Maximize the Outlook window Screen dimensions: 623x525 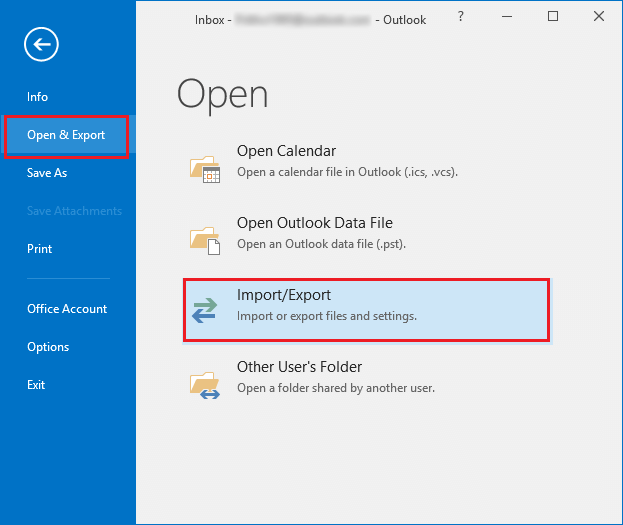pos(553,18)
